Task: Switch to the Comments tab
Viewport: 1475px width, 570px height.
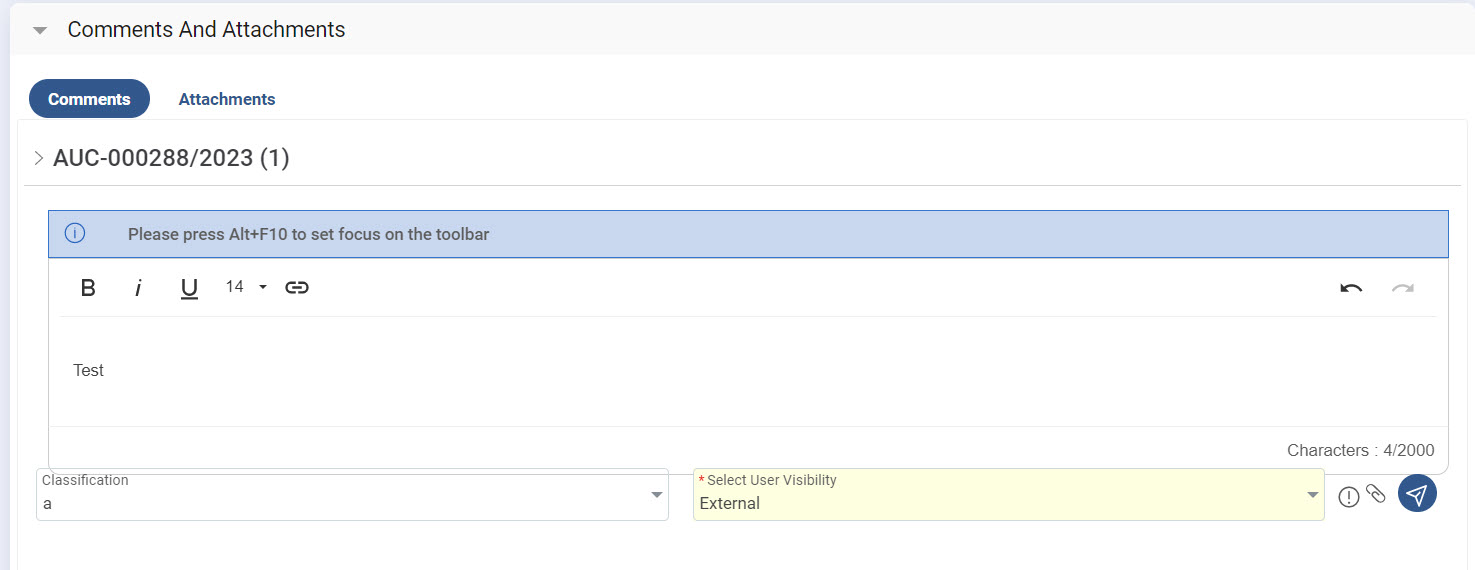Action: tap(89, 99)
